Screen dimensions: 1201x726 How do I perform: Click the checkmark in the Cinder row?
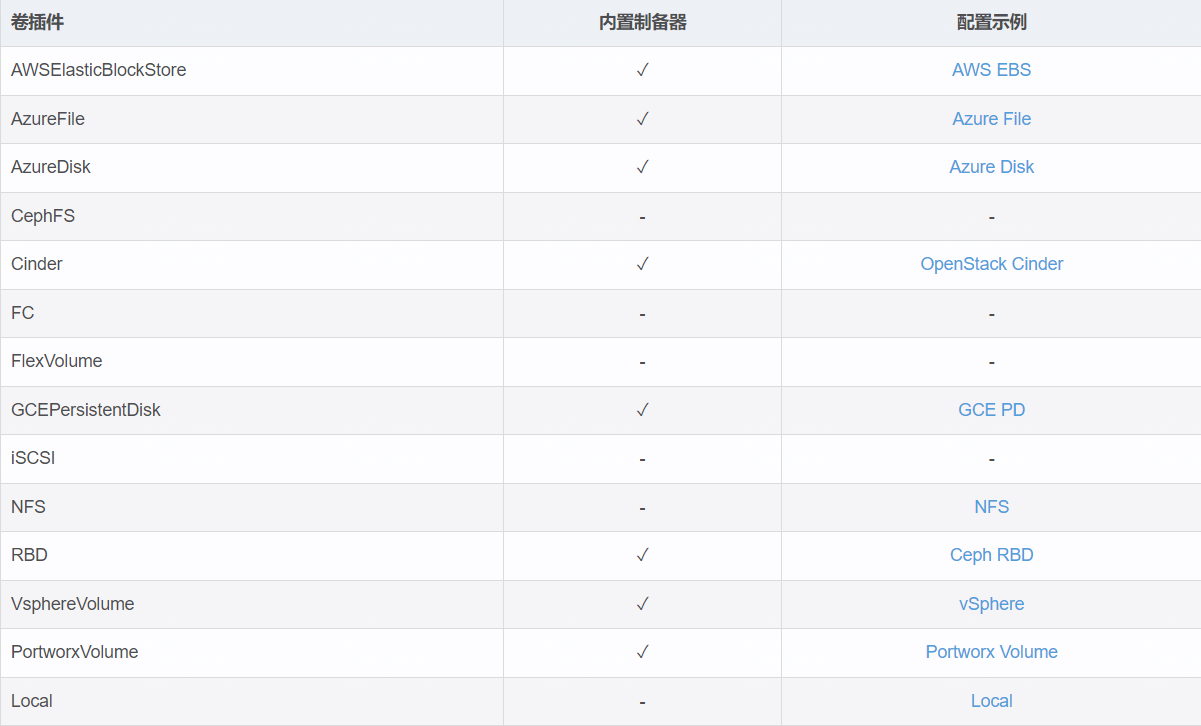click(x=642, y=264)
